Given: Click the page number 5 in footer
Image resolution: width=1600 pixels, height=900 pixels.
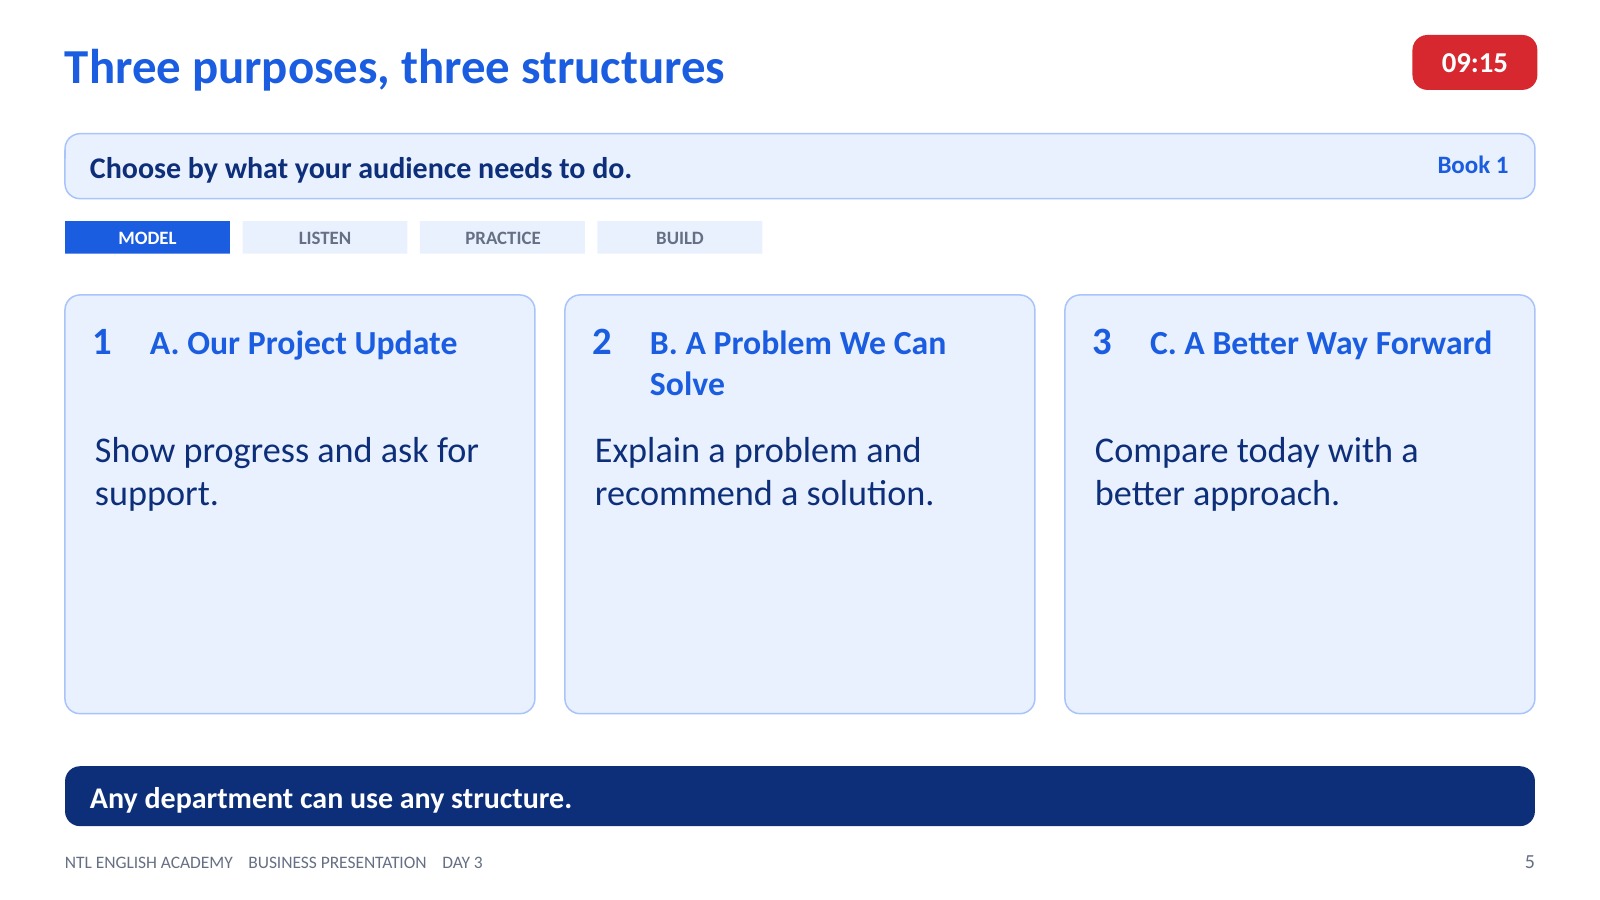Looking at the screenshot, I should (x=1529, y=862).
